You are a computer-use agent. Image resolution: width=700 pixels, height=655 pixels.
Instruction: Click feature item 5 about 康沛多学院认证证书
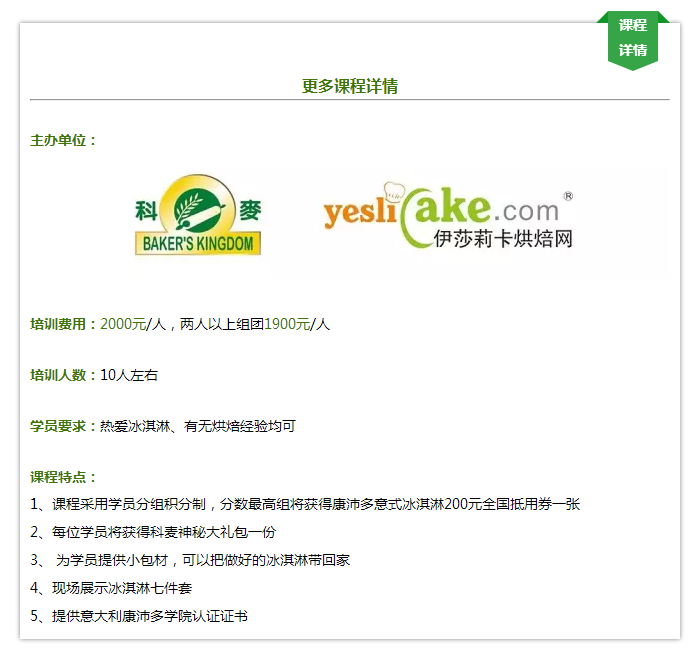(x=139, y=616)
